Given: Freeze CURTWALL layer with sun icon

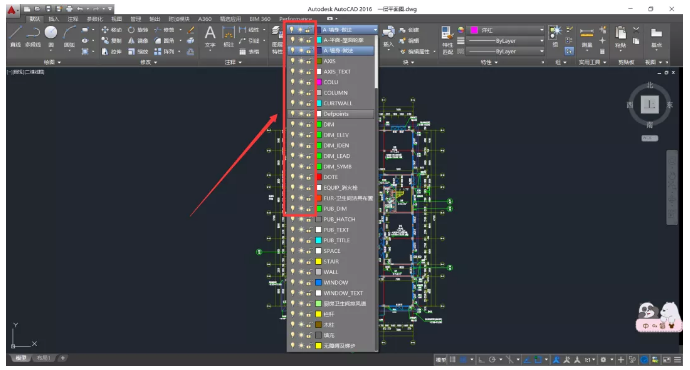Looking at the screenshot, I should tap(301, 103).
